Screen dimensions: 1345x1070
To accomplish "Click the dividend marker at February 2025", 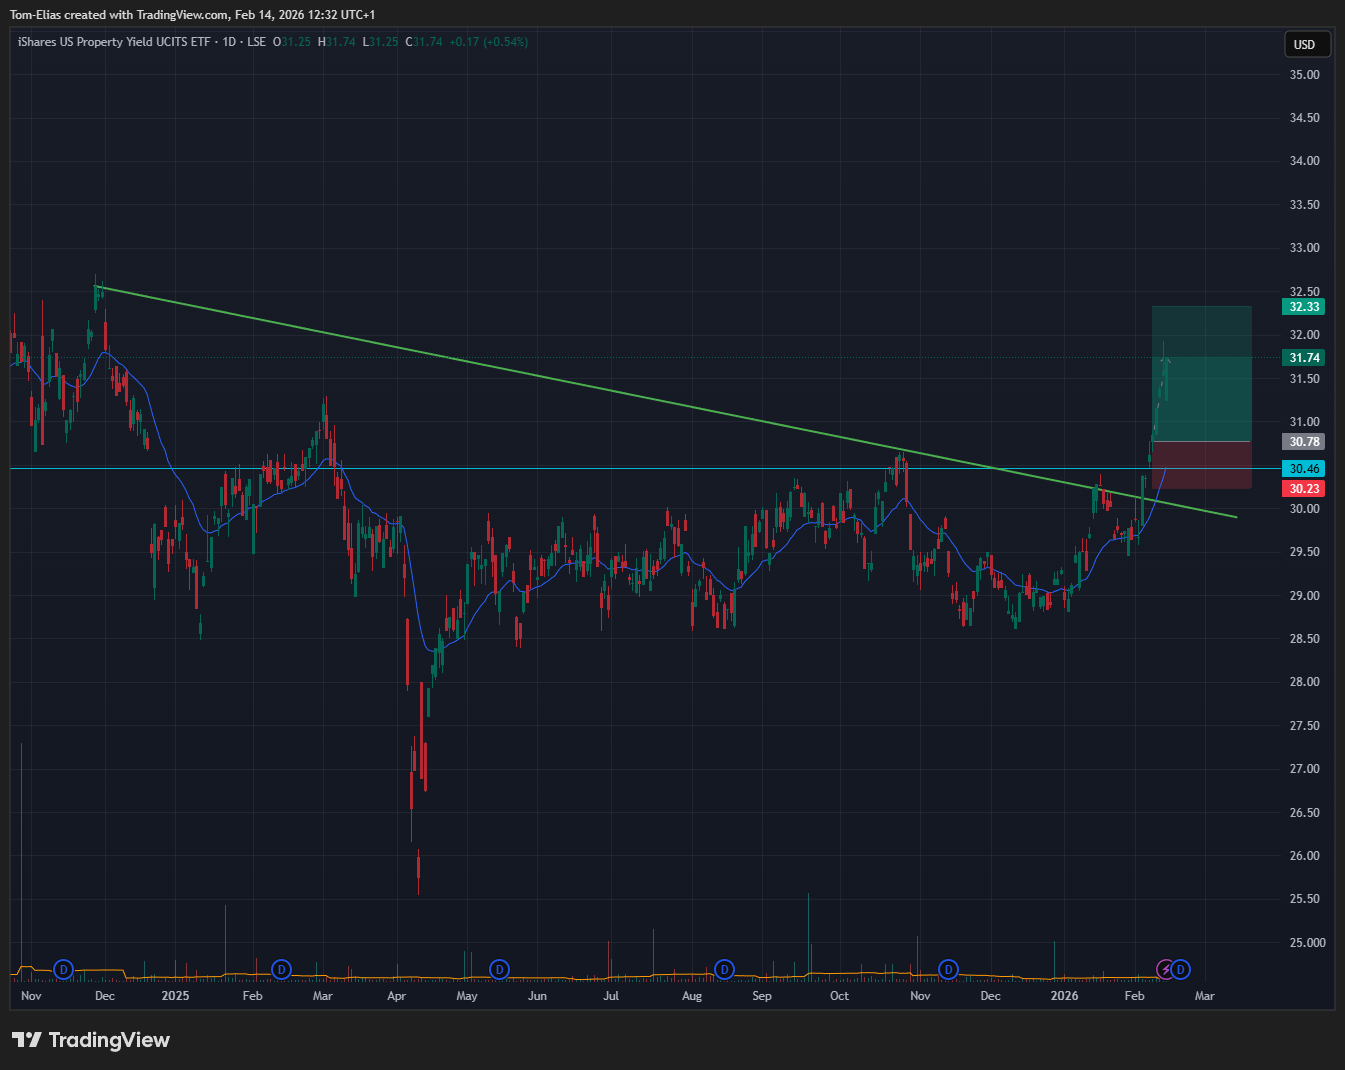I will coord(281,969).
